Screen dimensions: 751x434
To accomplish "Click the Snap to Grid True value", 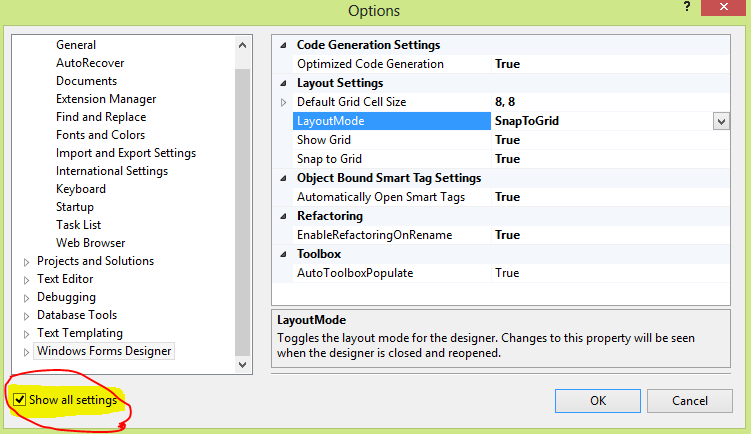I will point(507,159).
